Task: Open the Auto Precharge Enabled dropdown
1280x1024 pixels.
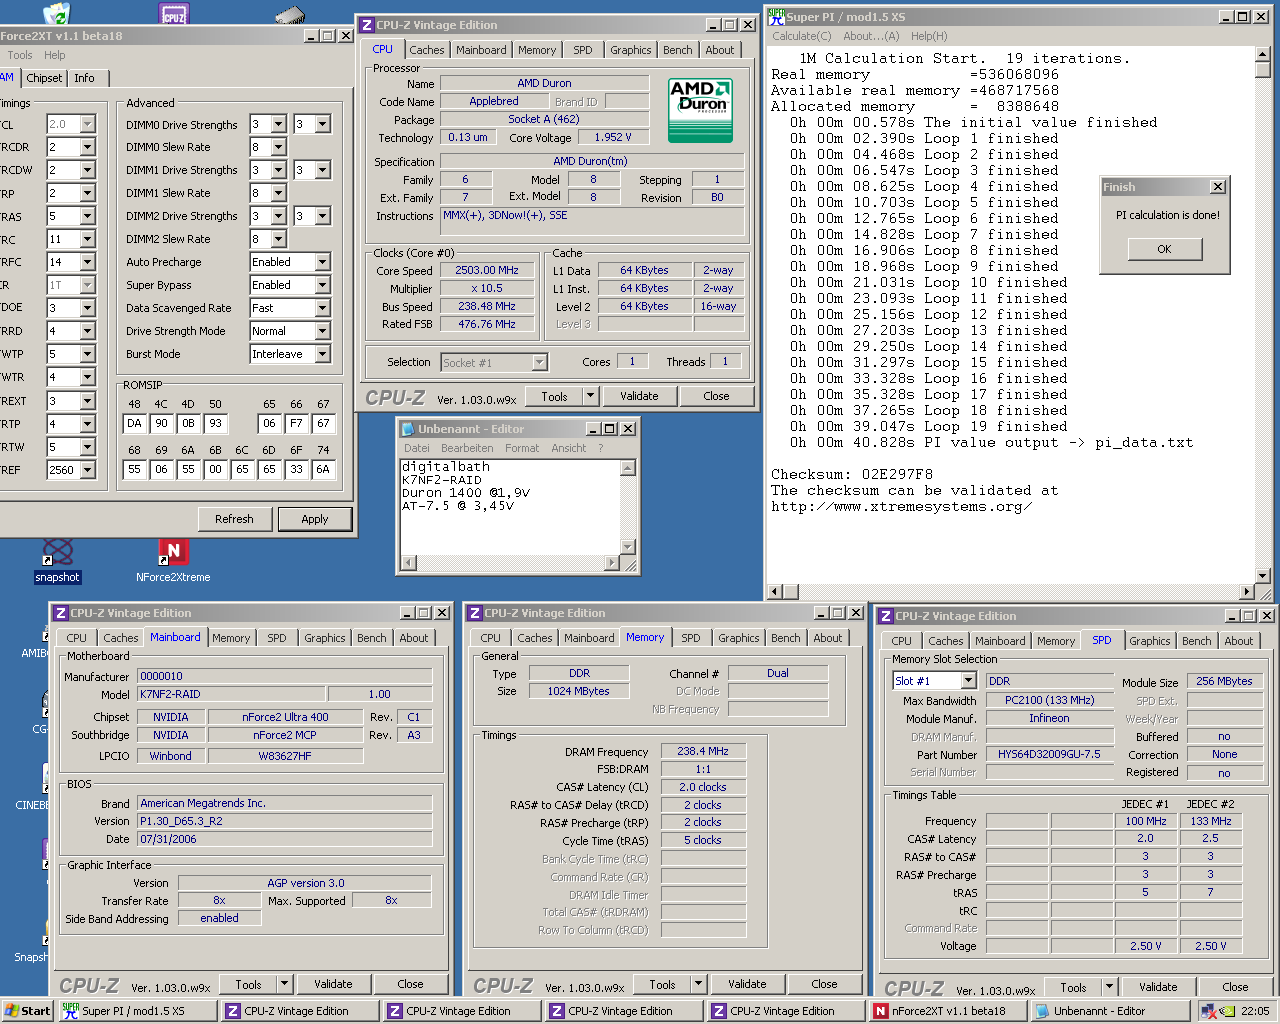Action: point(322,262)
